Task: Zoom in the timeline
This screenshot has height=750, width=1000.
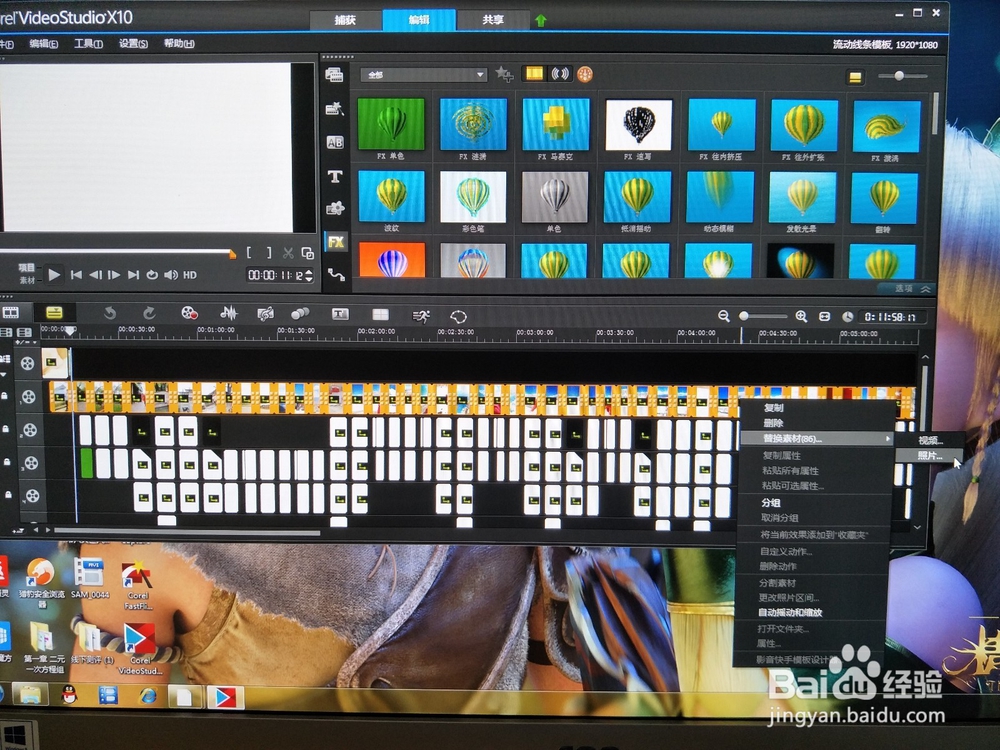Action: click(x=801, y=316)
